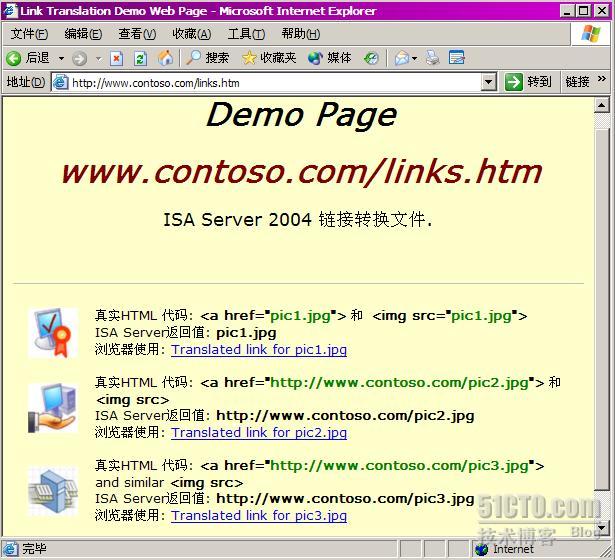Click the '完毕' status bar text
Image resolution: width=615 pixels, height=560 pixels.
click(34, 549)
